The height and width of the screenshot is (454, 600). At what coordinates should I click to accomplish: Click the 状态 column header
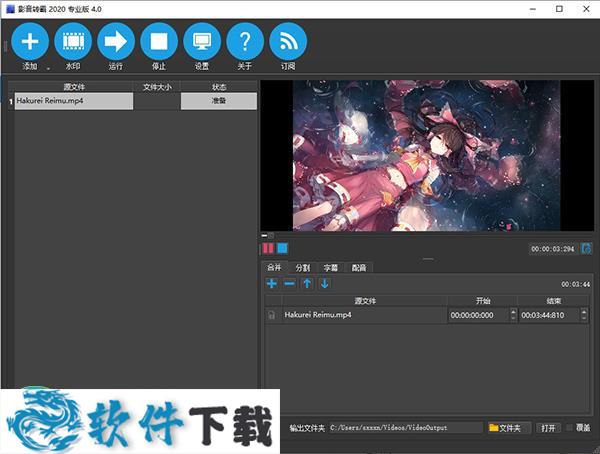click(x=219, y=87)
